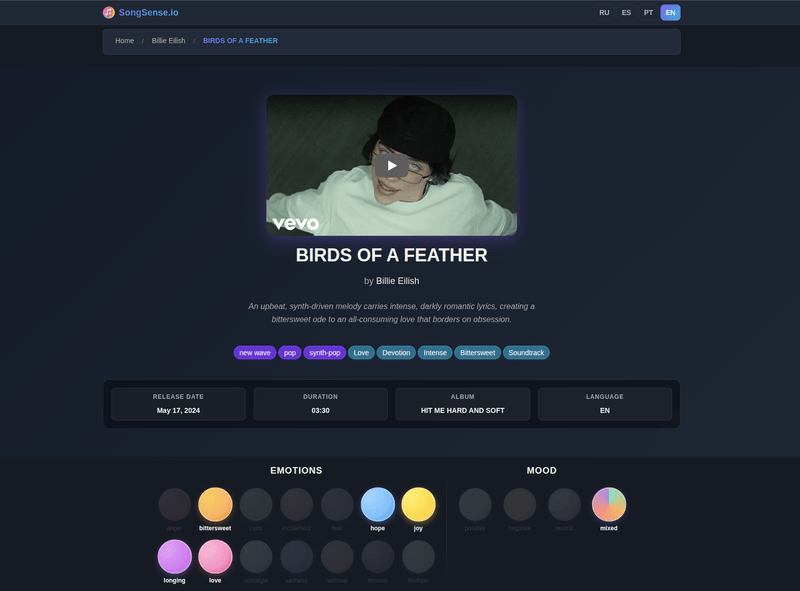Screen dimensions: 800x591
Task: Click the SongSense.io music note logo icon
Action: (109, 12)
